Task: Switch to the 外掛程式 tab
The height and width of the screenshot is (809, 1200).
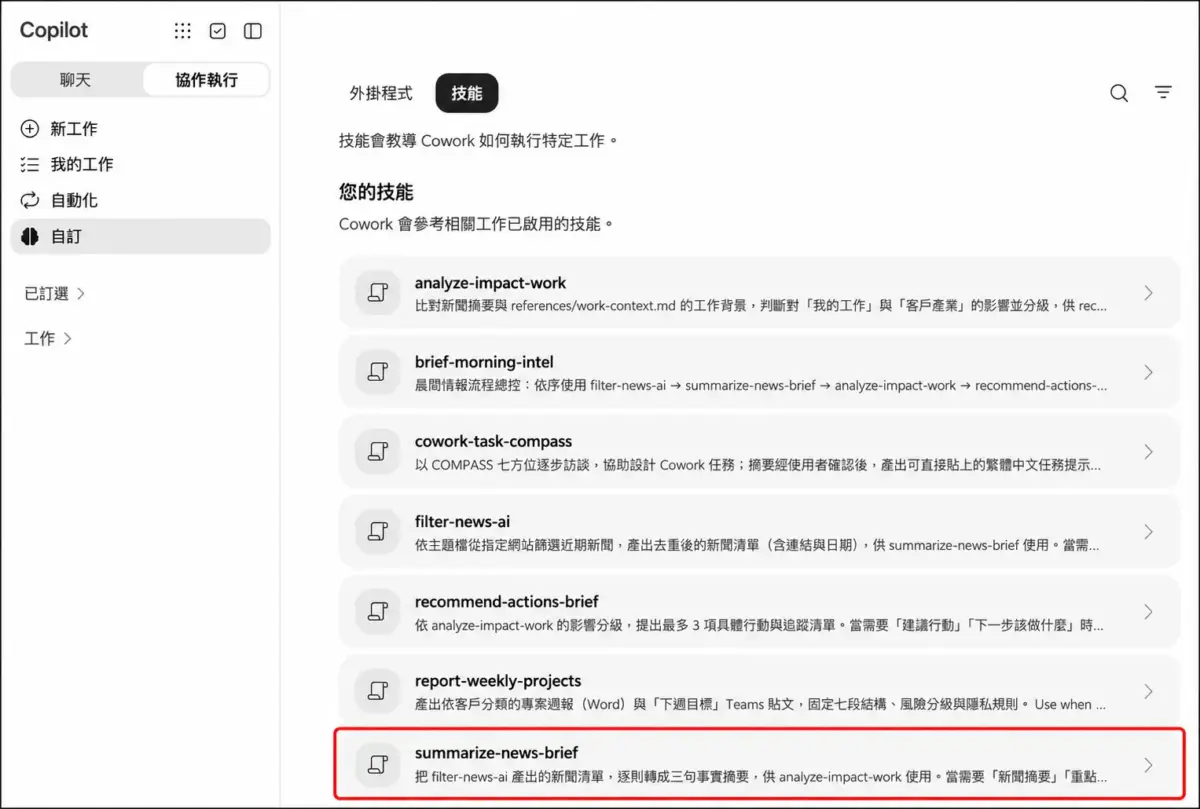Action: click(x=381, y=93)
